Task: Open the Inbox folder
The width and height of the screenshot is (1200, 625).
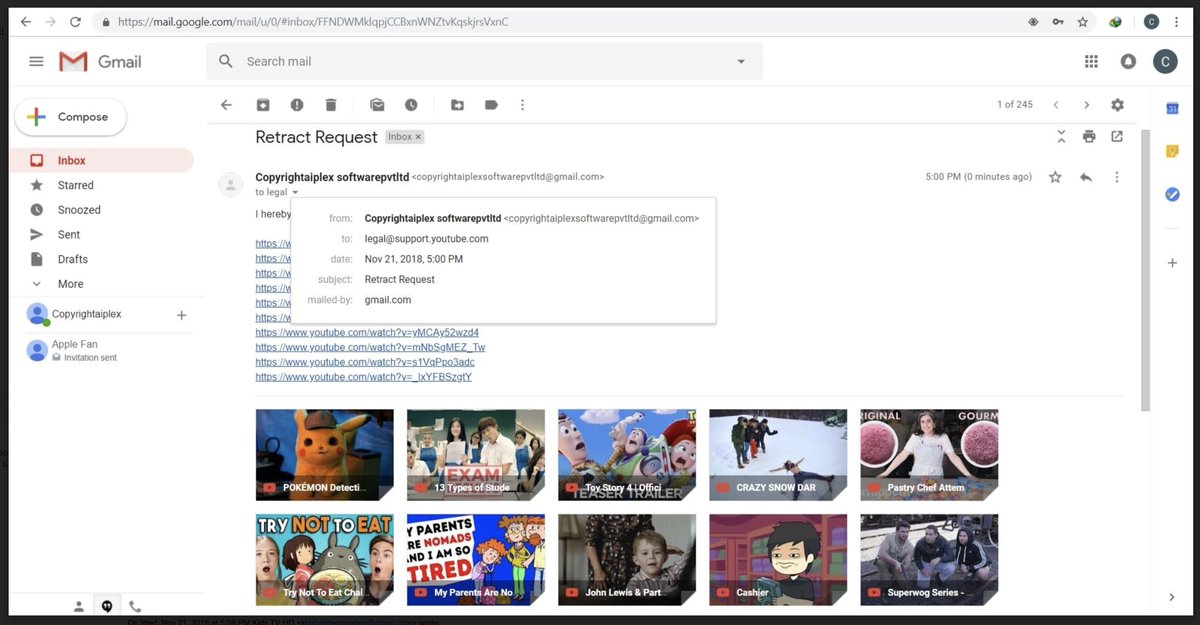Action: (x=100, y=160)
